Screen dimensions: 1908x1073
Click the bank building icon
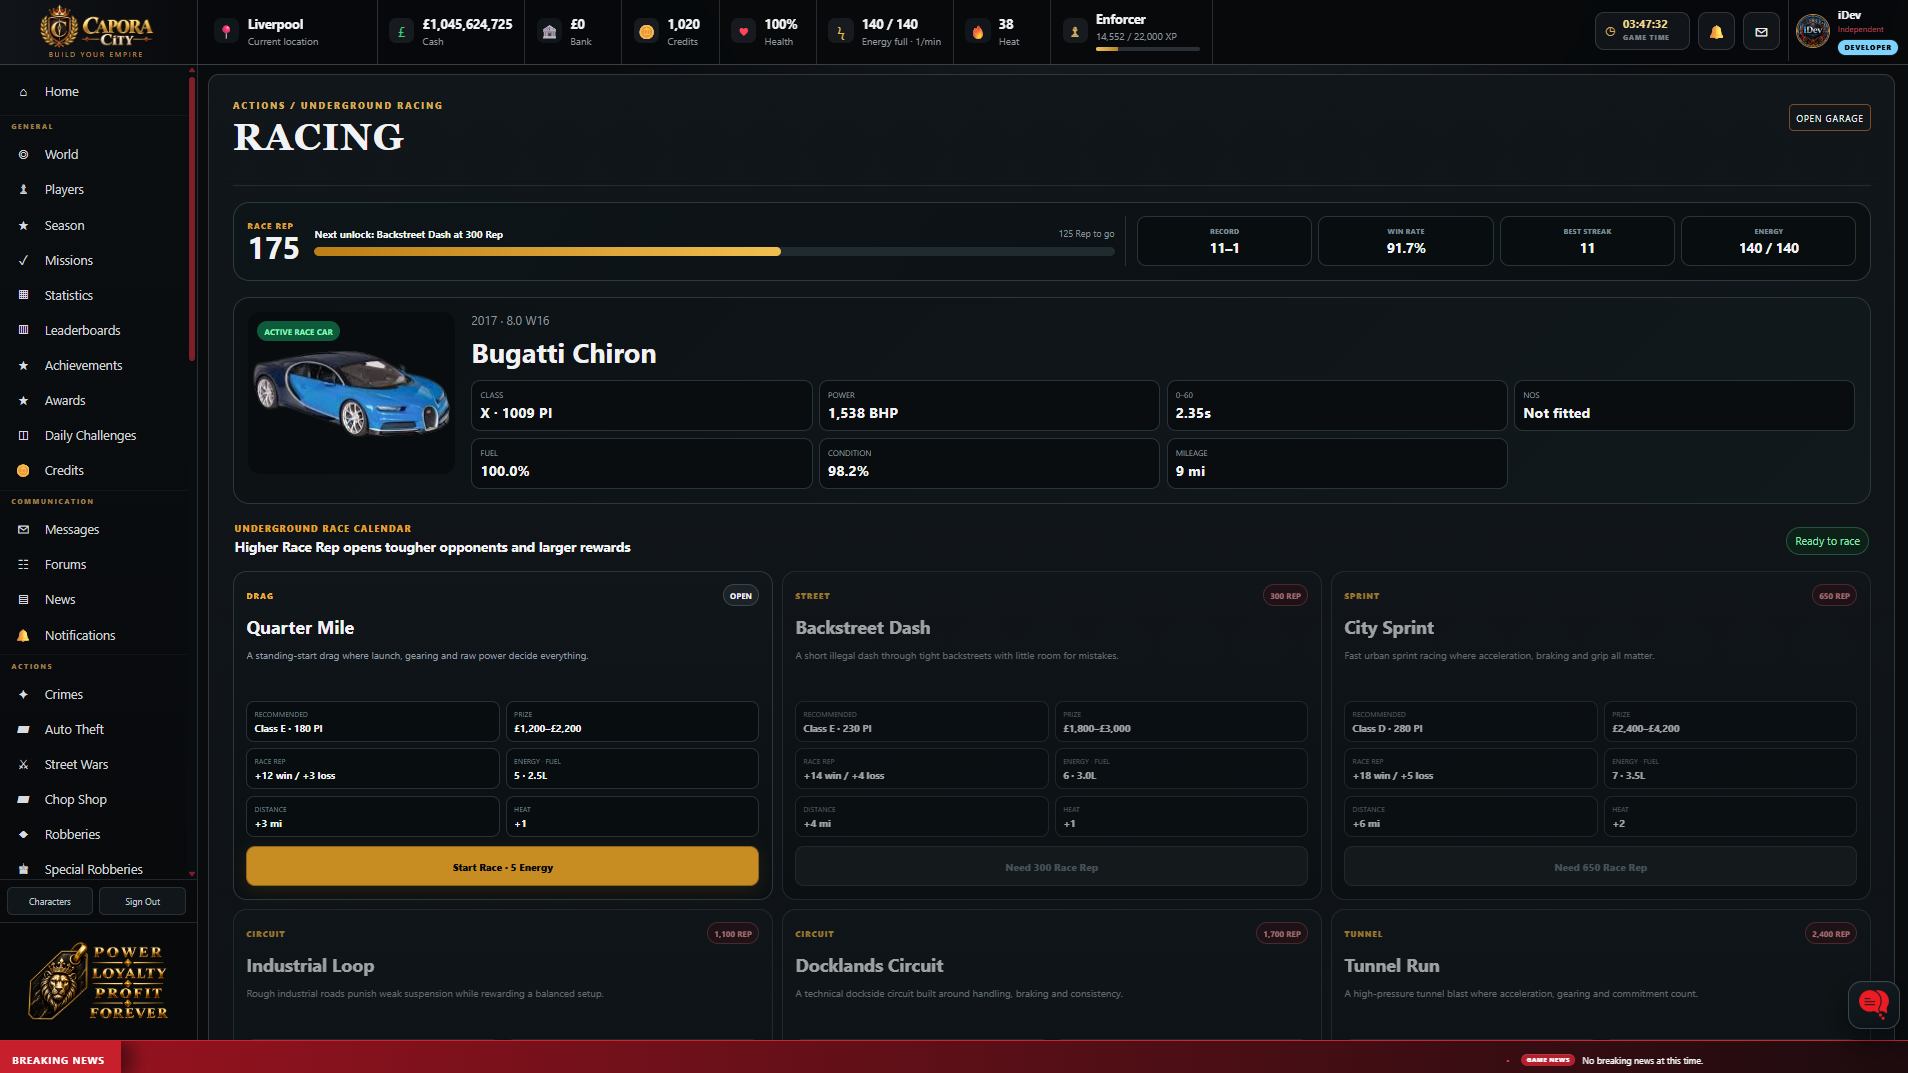[x=549, y=32]
